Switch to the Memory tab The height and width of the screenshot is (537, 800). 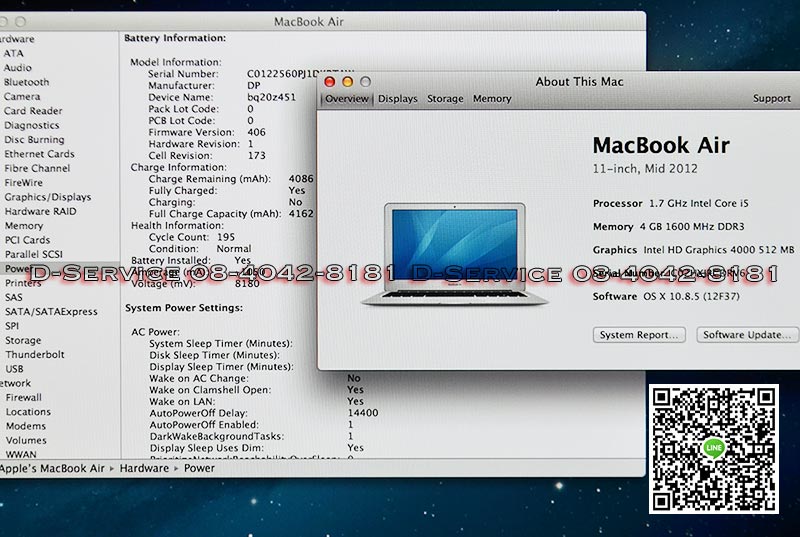(492, 99)
